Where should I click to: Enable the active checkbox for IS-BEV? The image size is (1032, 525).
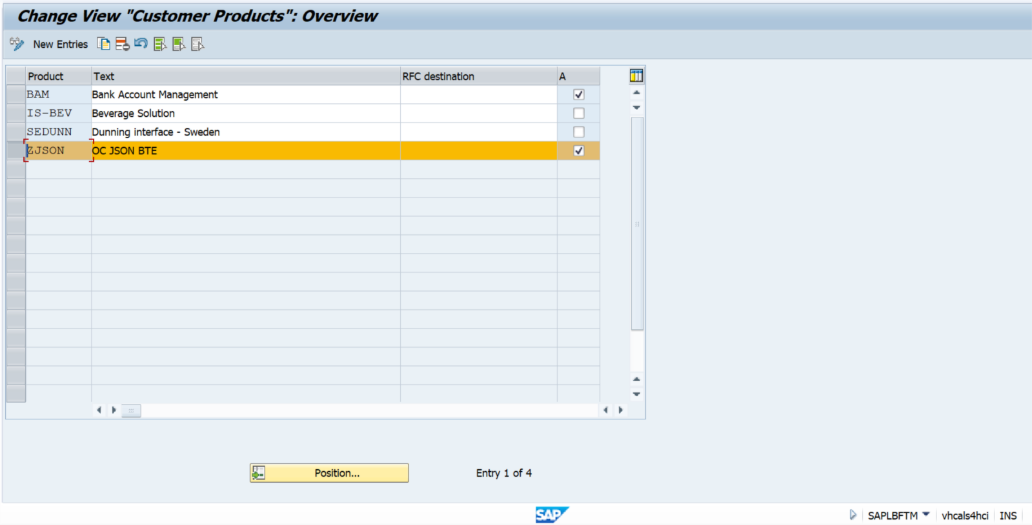[x=578, y=114]
